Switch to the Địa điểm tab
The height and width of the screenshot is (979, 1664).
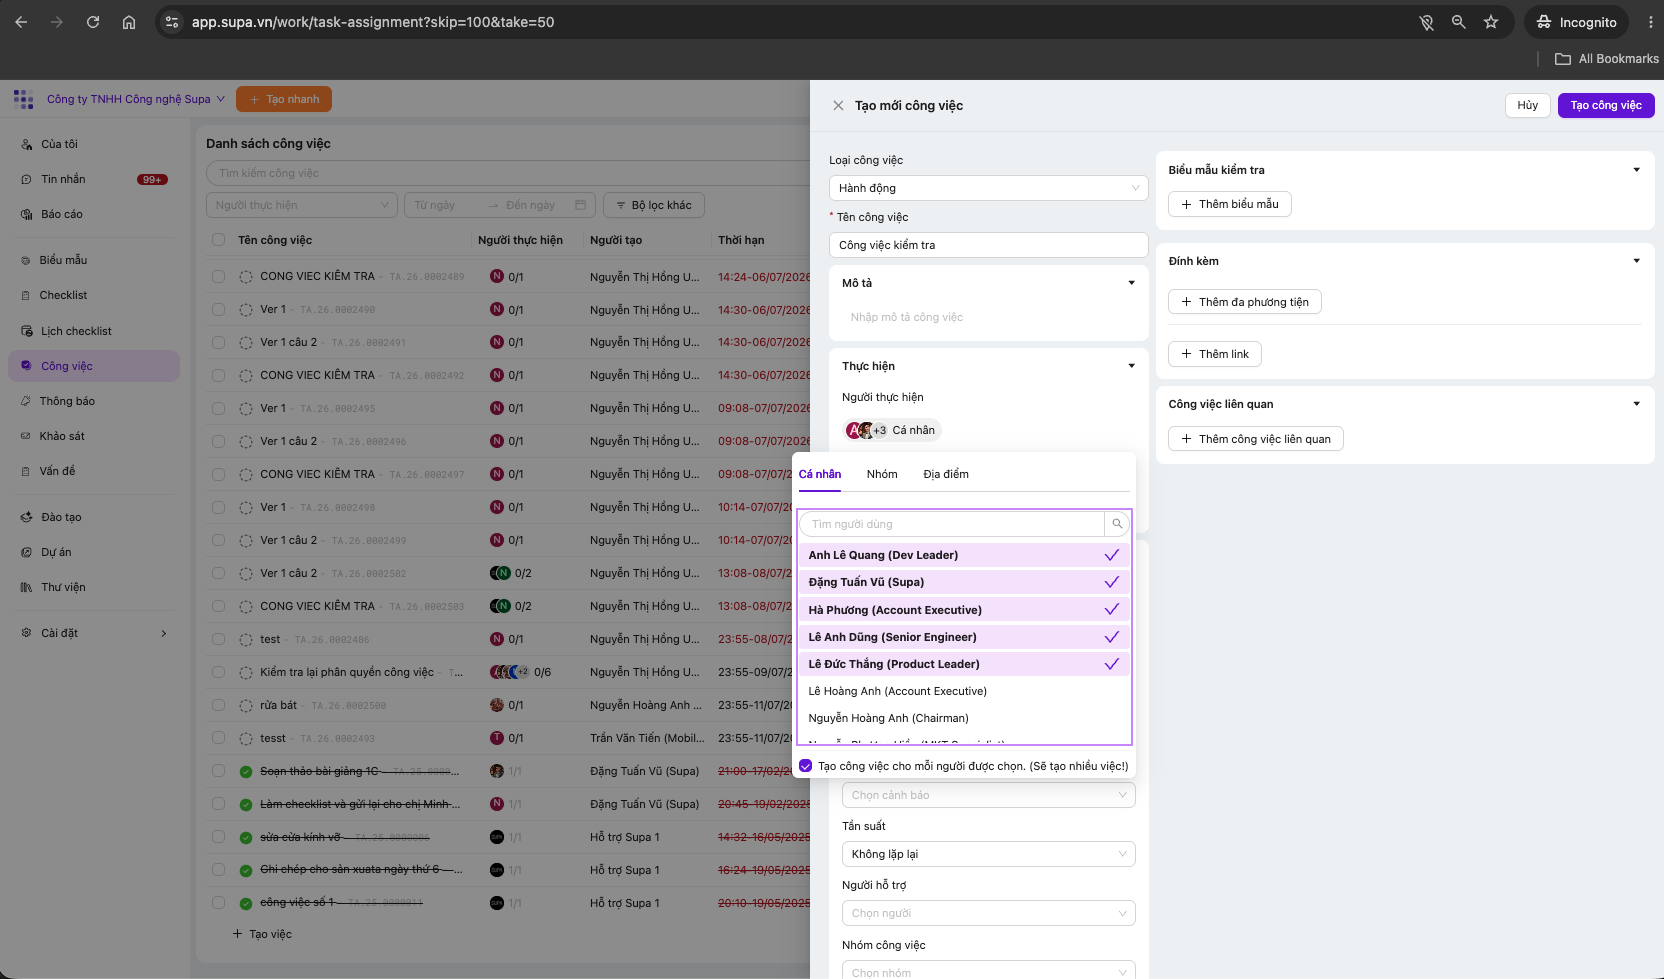point(946,474)
